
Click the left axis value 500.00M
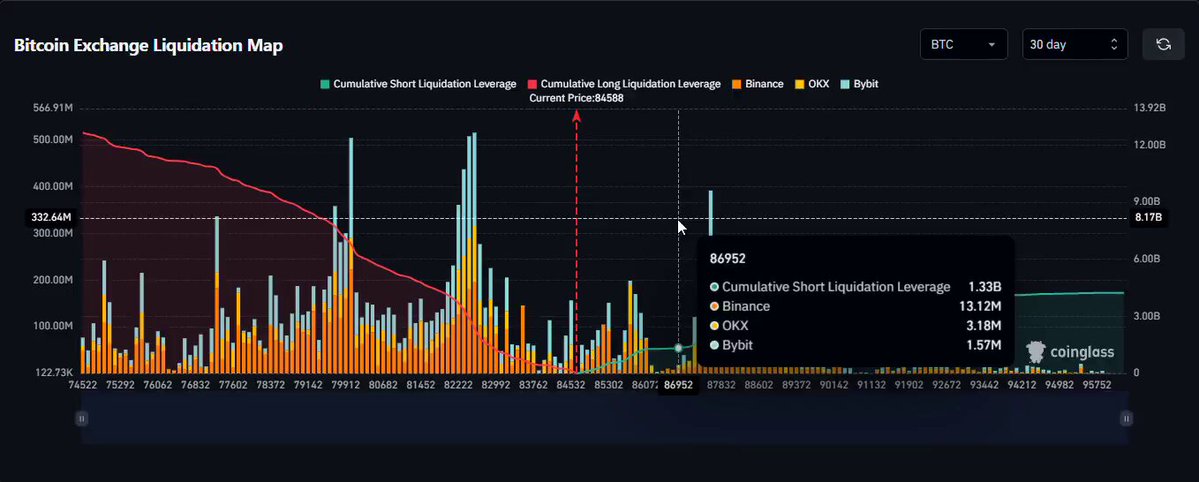pos(53,140)
